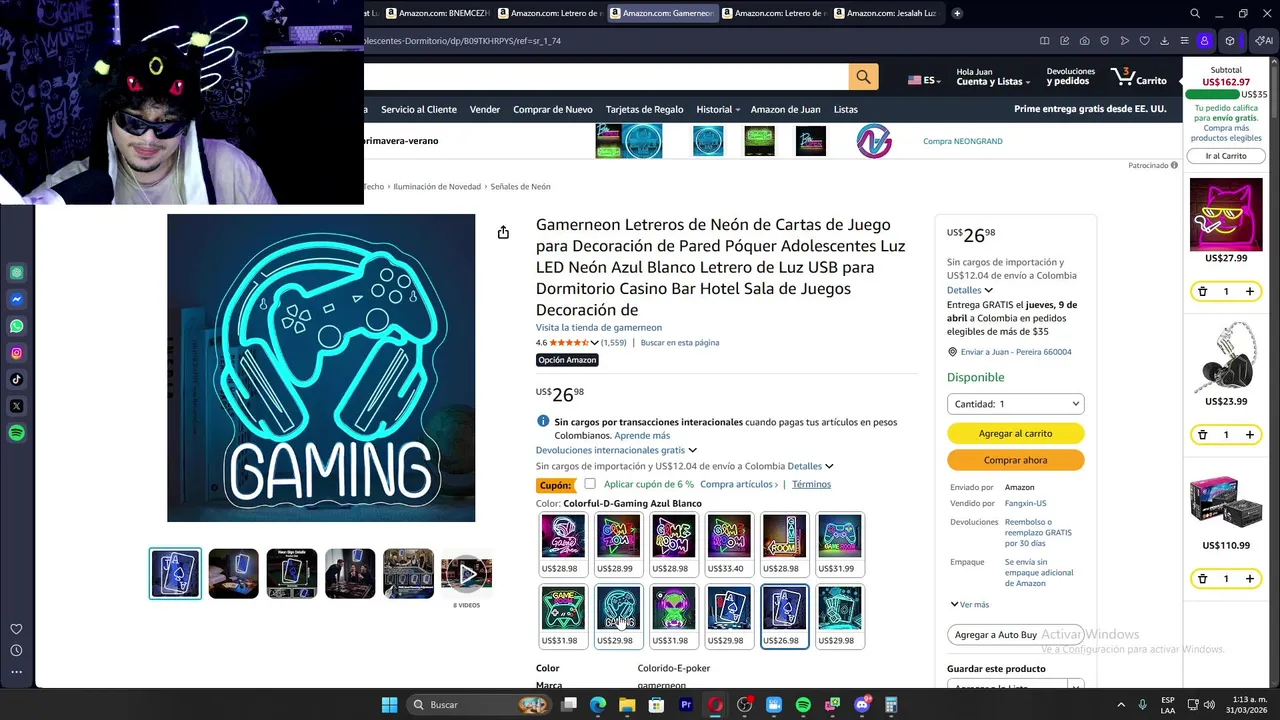1280x720 pixels.
Task: Take snapshot with camera toolbar icon
Action: [x=1085, y=41]
